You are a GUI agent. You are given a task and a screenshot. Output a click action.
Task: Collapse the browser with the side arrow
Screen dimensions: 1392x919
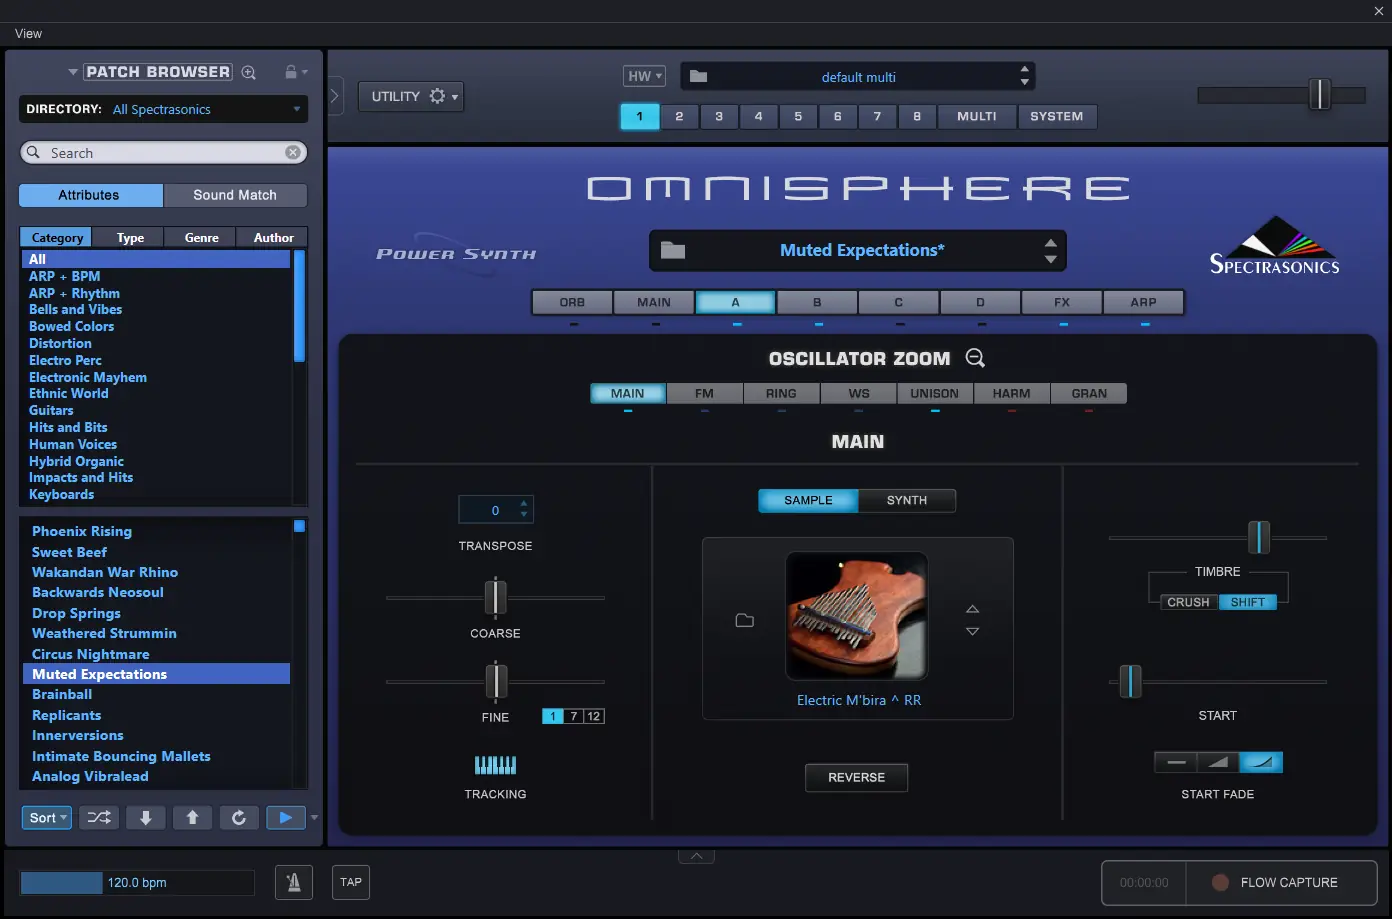click(335, 96)
